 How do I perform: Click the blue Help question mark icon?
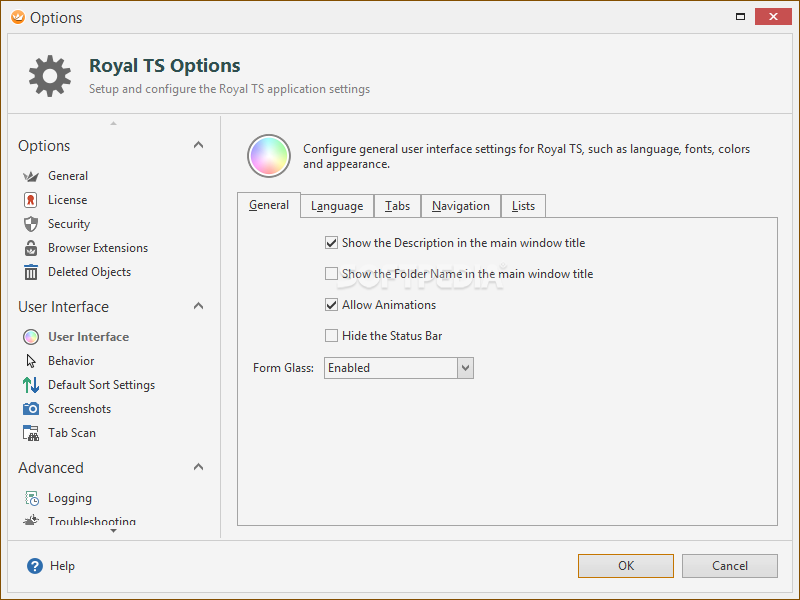click(35, 566)
